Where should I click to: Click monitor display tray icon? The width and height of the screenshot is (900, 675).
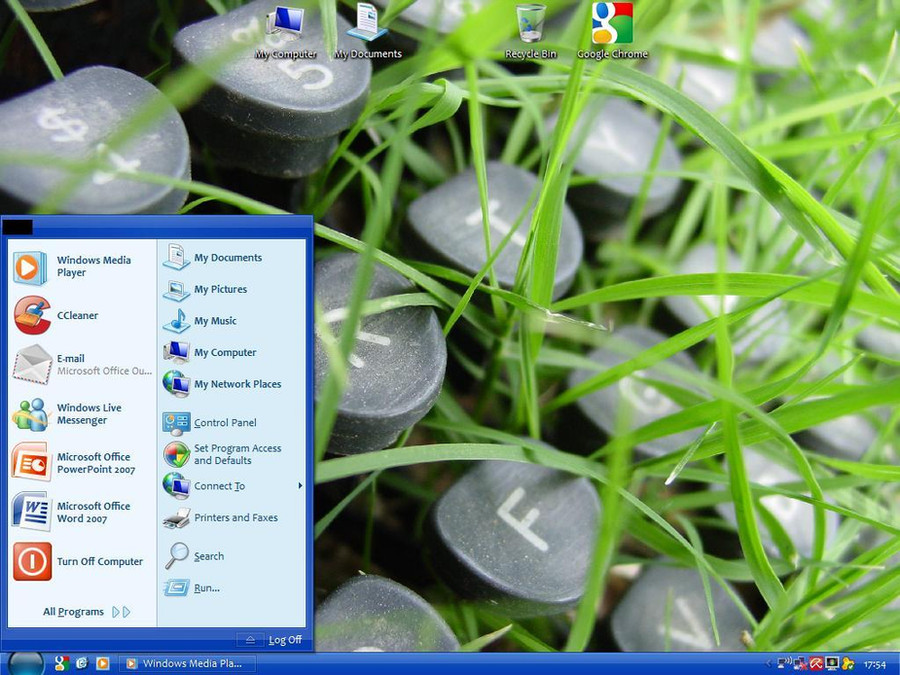pyautogui.click(x=832, y=664)
